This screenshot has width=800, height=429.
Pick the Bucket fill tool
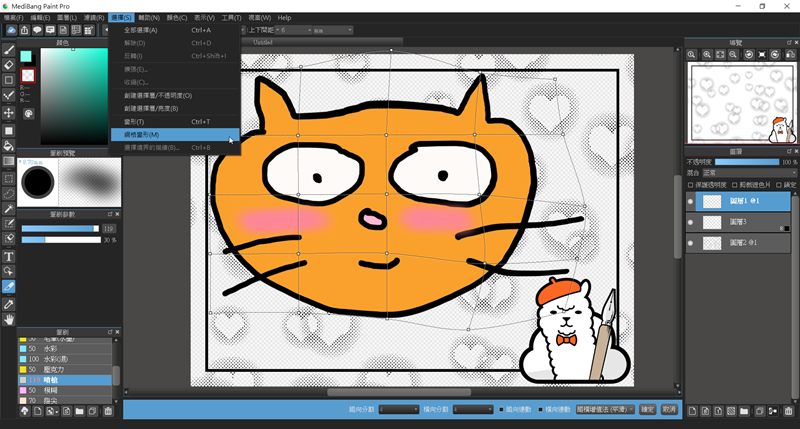pos(9,146)
